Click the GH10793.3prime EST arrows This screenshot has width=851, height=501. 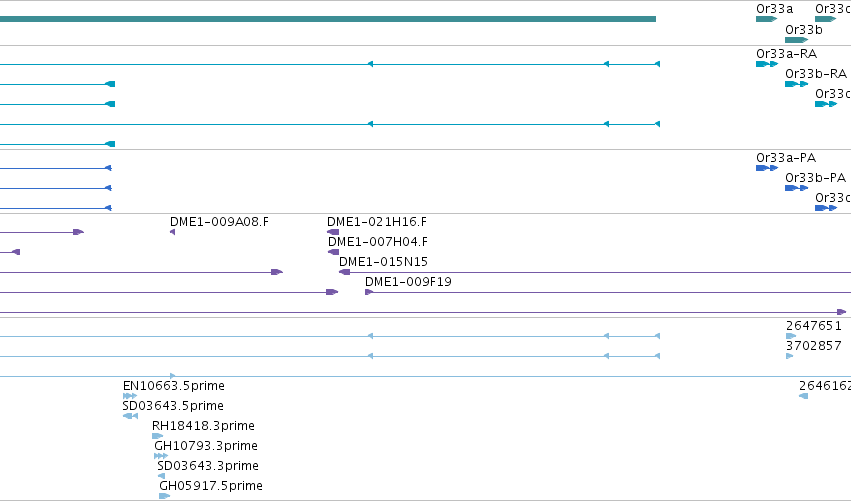pyautogui.click(x=161, y=456)
